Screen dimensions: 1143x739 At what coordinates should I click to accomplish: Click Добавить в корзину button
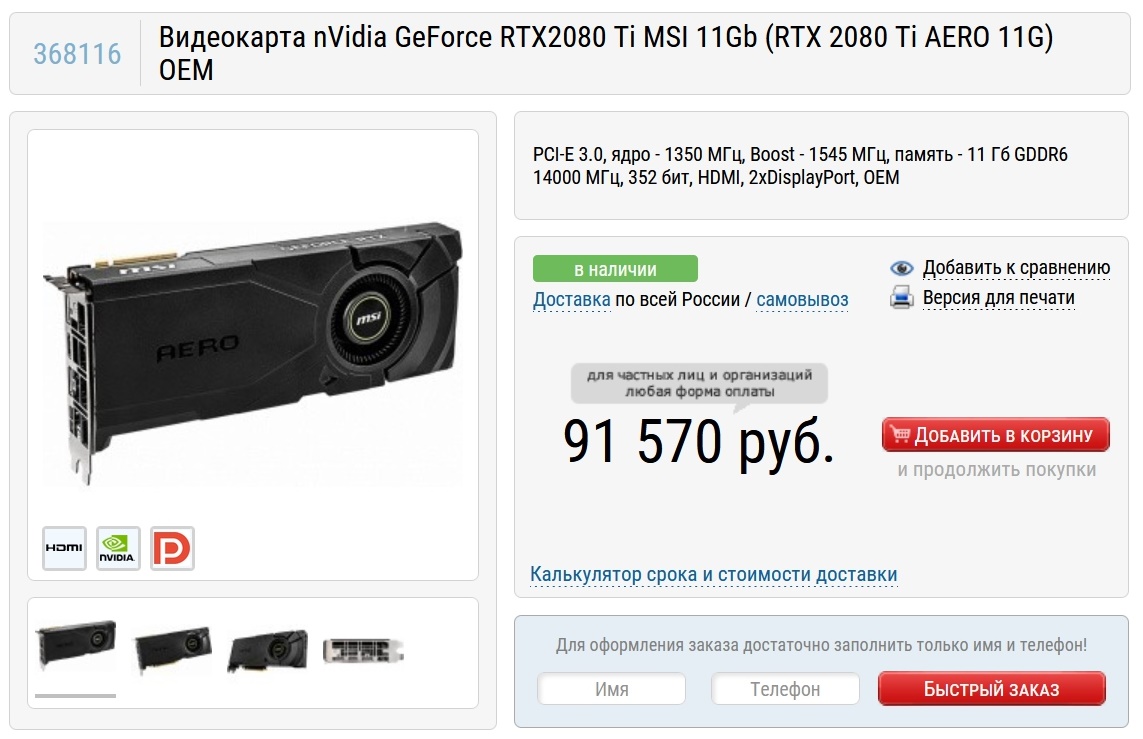[996, 435]
